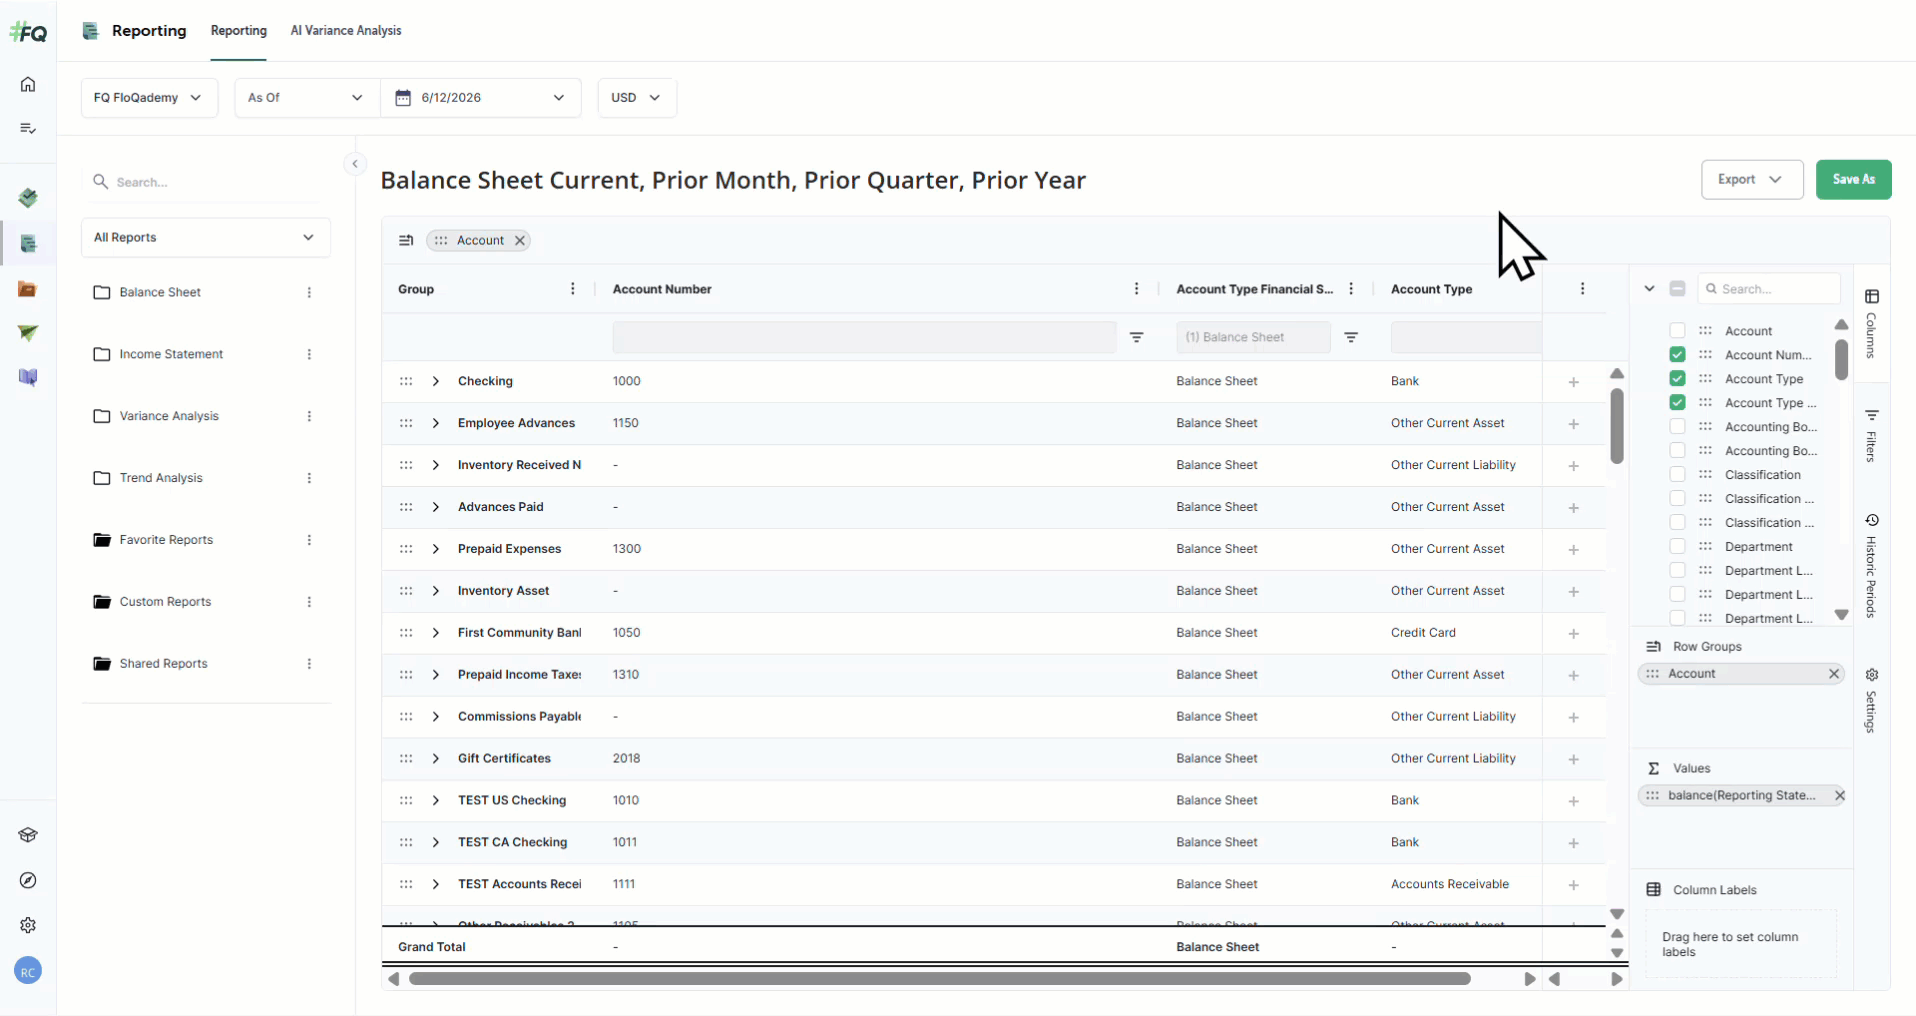Open Balance Sheet folder options menu
Viewport: 1916px width, 1016px height.
pyautogui.click(x=309, y=292)
